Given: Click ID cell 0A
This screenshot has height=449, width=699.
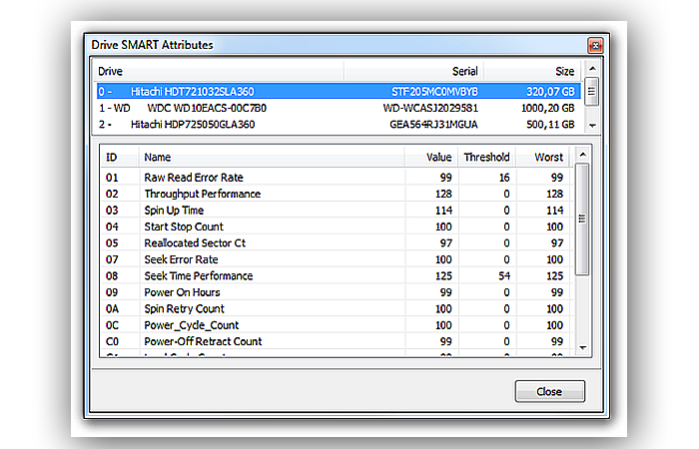Looking at the screenshot, I should (x=112, y=309).
